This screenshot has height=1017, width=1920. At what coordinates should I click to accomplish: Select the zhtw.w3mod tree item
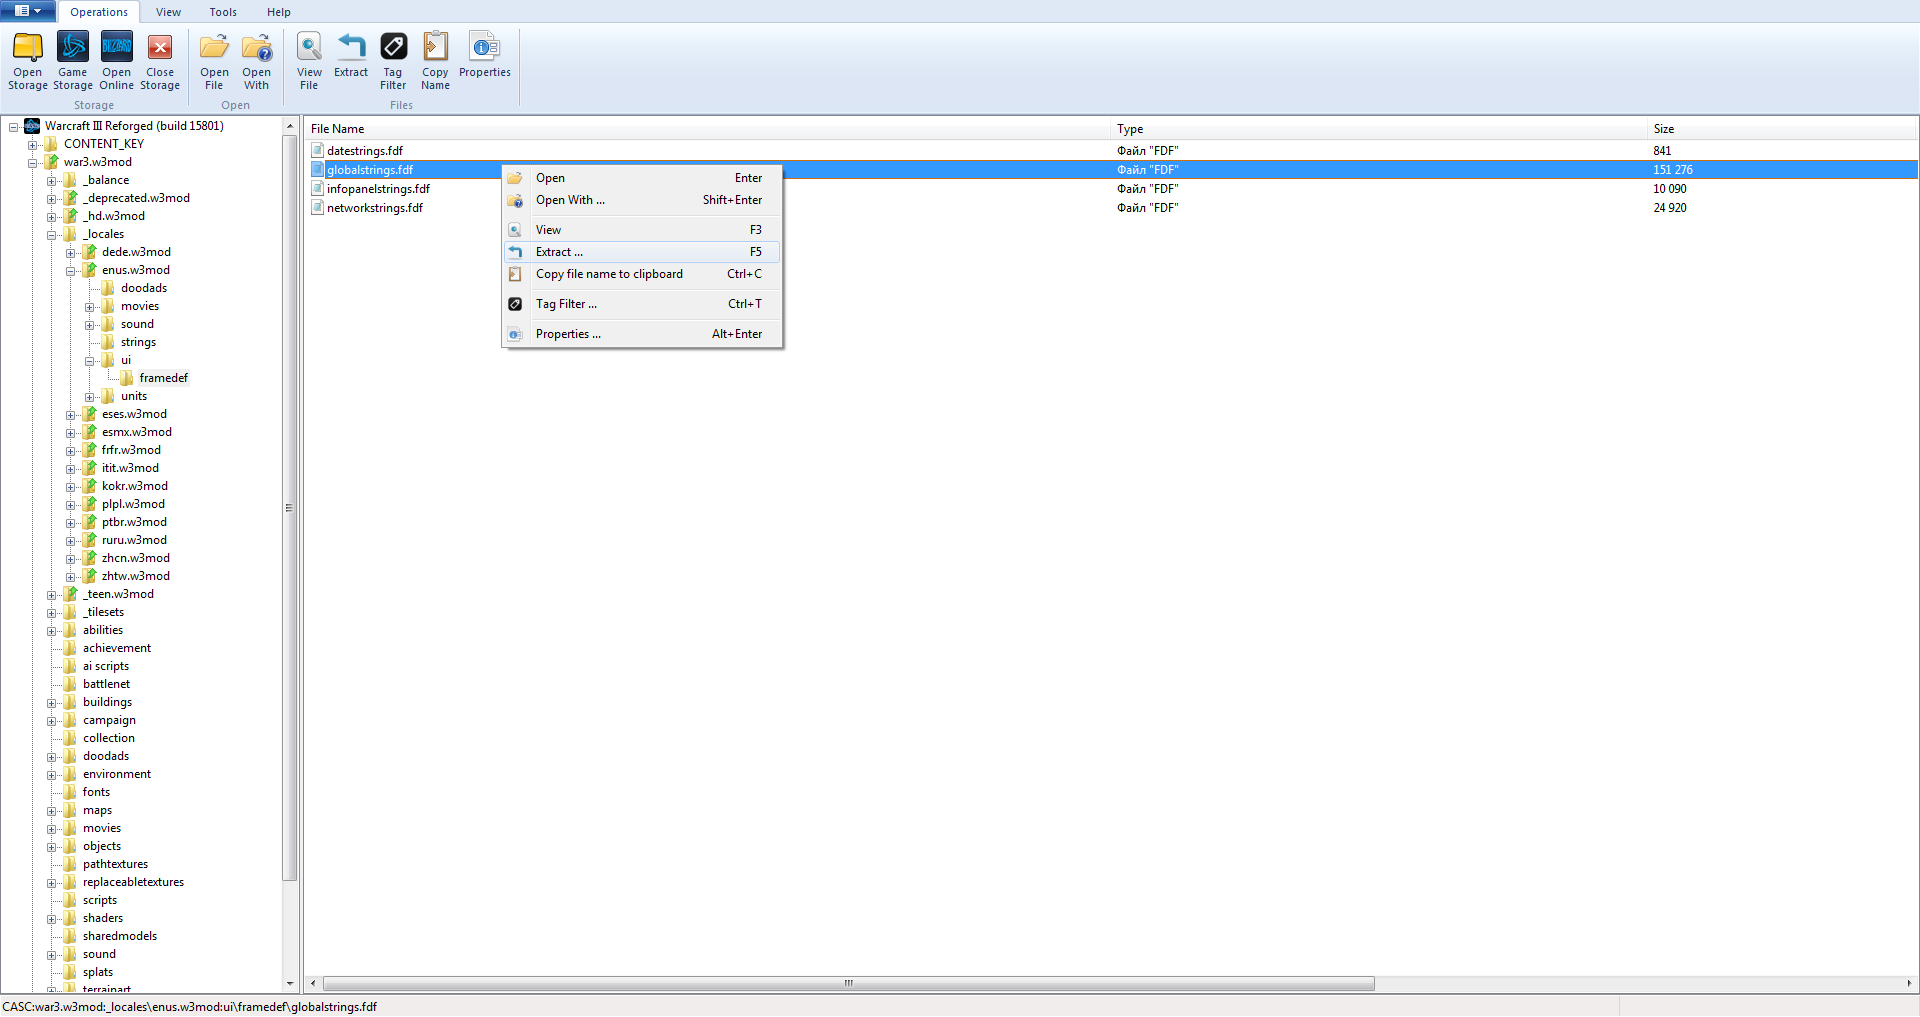[x=136, y=576]
